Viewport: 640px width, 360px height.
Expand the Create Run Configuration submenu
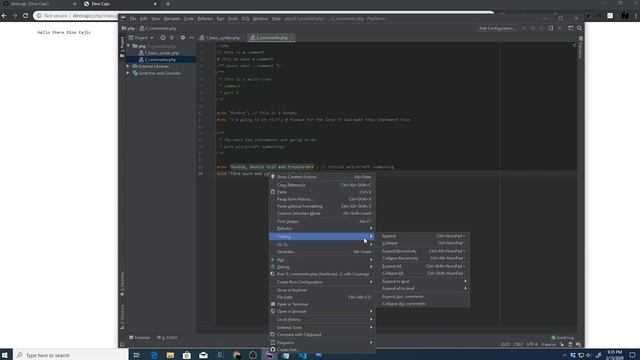[x=322, y=282]
